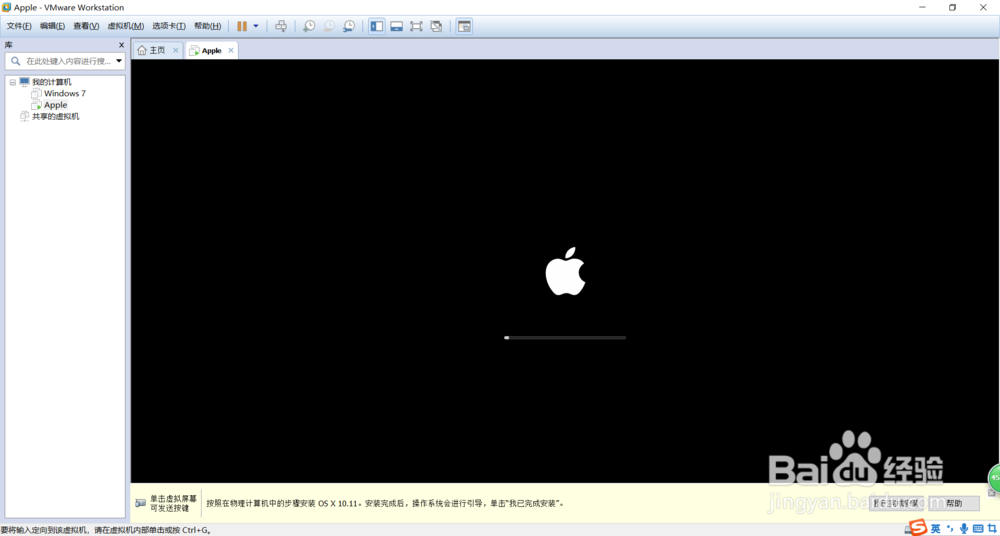Toggle the Sogou punctuation mode icon
Screen dimensions: 1000x536
click(x=950, y=529)
